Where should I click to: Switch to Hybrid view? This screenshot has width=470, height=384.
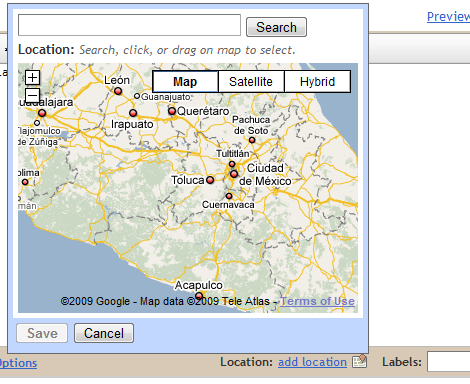coord(317,82)
